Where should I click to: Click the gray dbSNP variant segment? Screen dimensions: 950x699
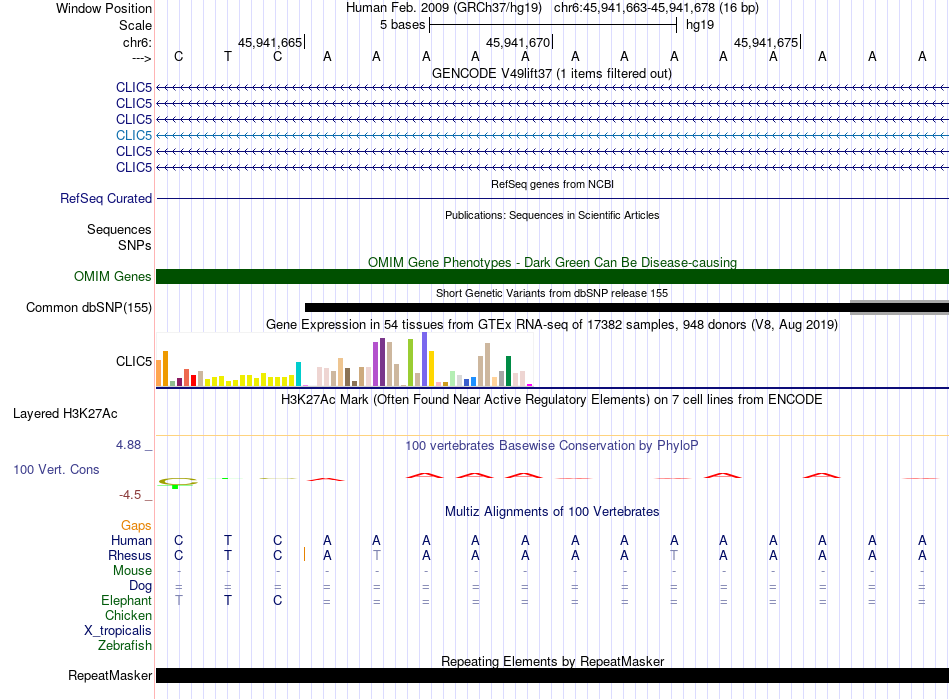[899, 307]
